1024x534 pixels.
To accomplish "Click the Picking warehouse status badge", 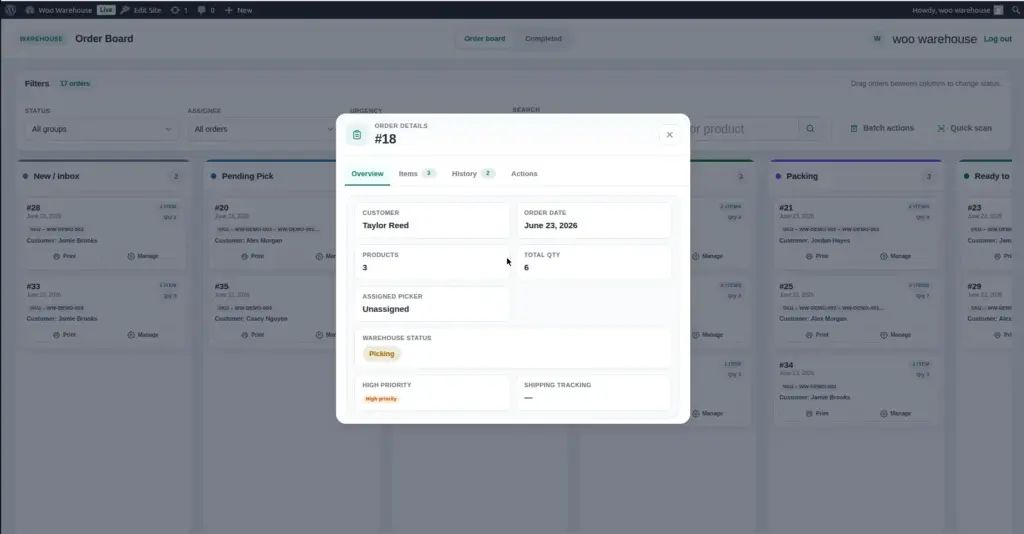I will click(x=381, y=354).
